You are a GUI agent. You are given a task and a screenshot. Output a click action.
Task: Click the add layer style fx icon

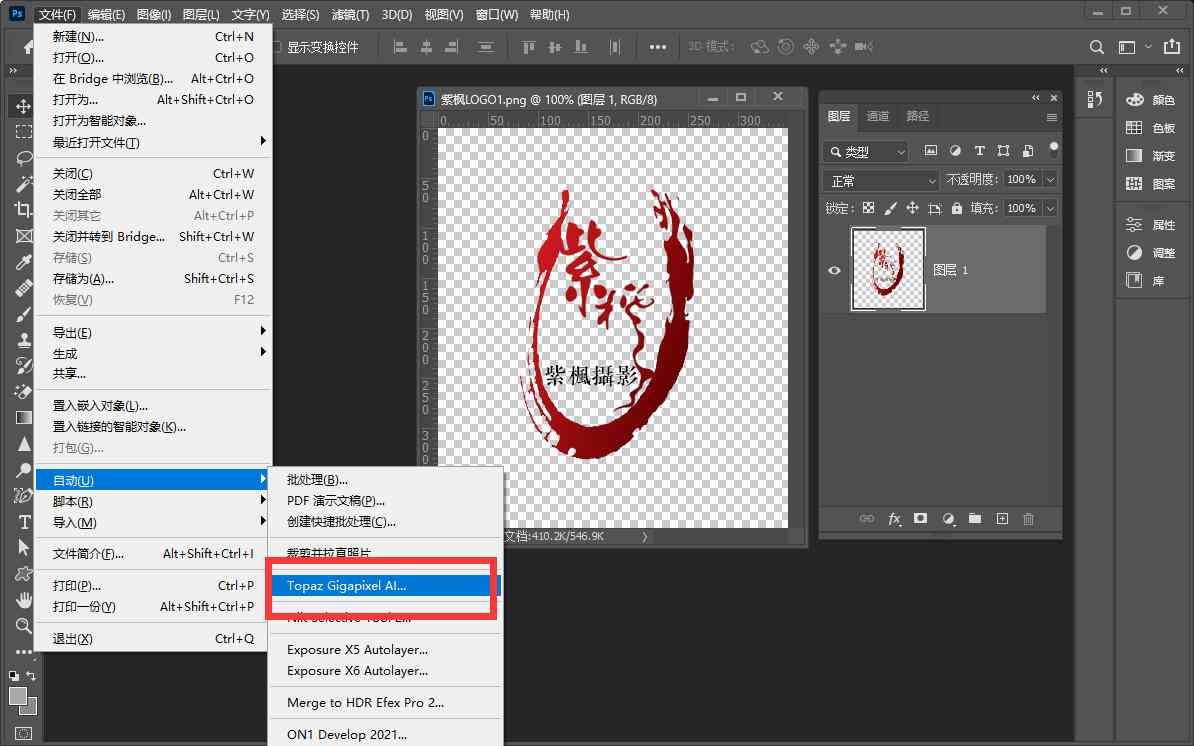coord(895,519)
